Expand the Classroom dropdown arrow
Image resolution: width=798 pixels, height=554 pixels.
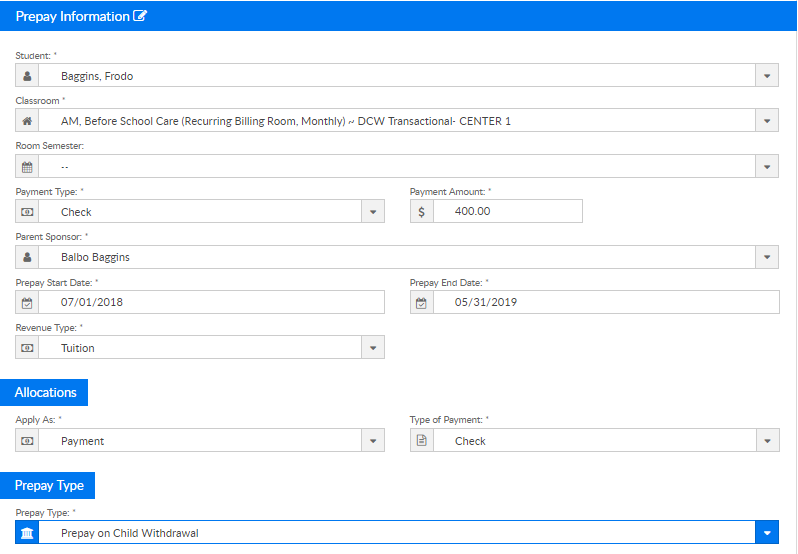pyautogui.click(x=767, y=121)
